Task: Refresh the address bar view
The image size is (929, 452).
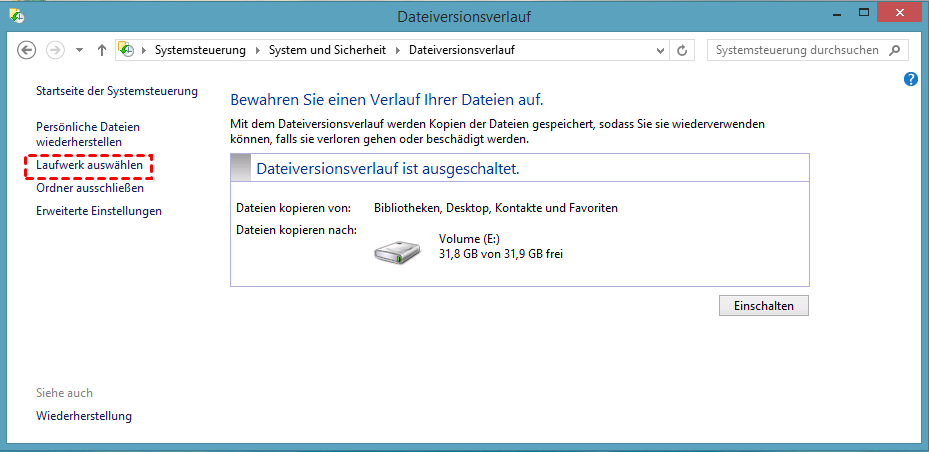Action: [x=681, y=51]
